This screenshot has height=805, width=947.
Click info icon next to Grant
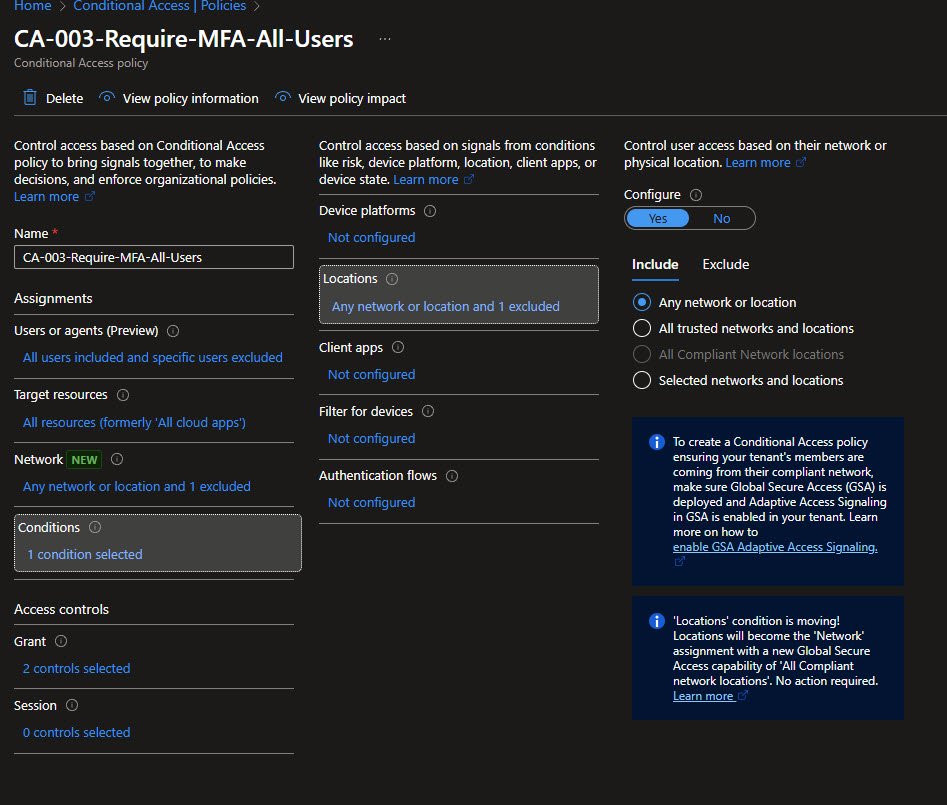coord(61,641)
